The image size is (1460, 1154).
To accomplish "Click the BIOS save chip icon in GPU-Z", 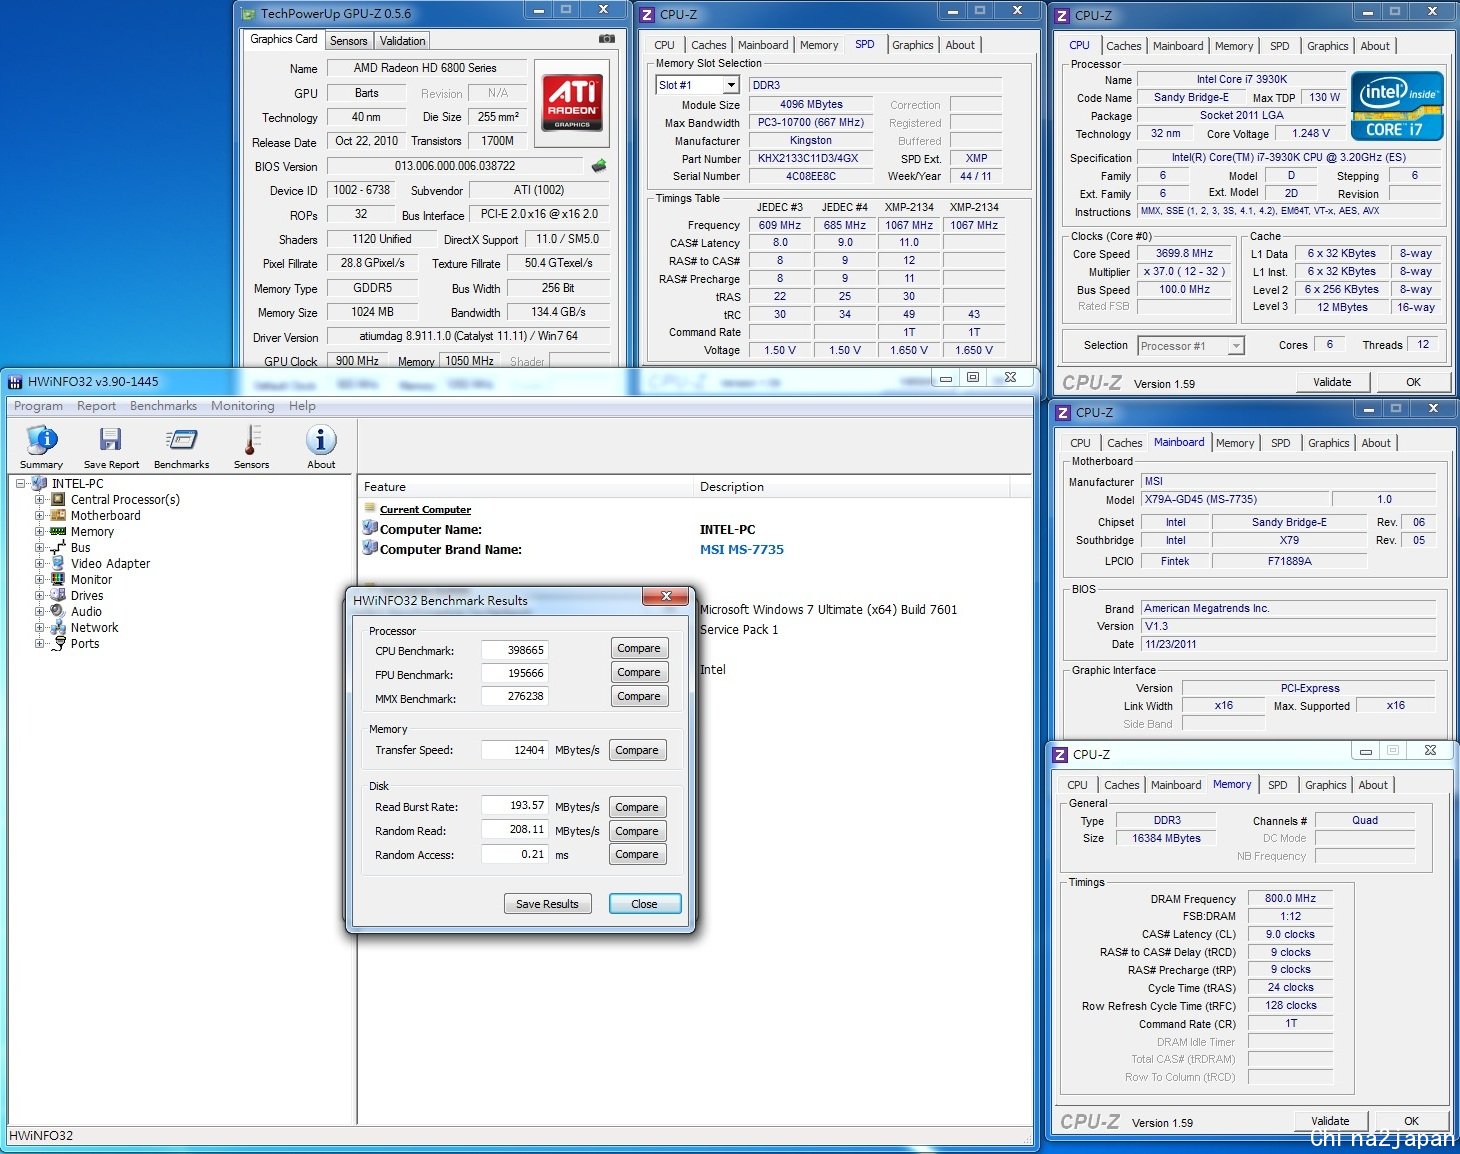I will tap(599, 165).
